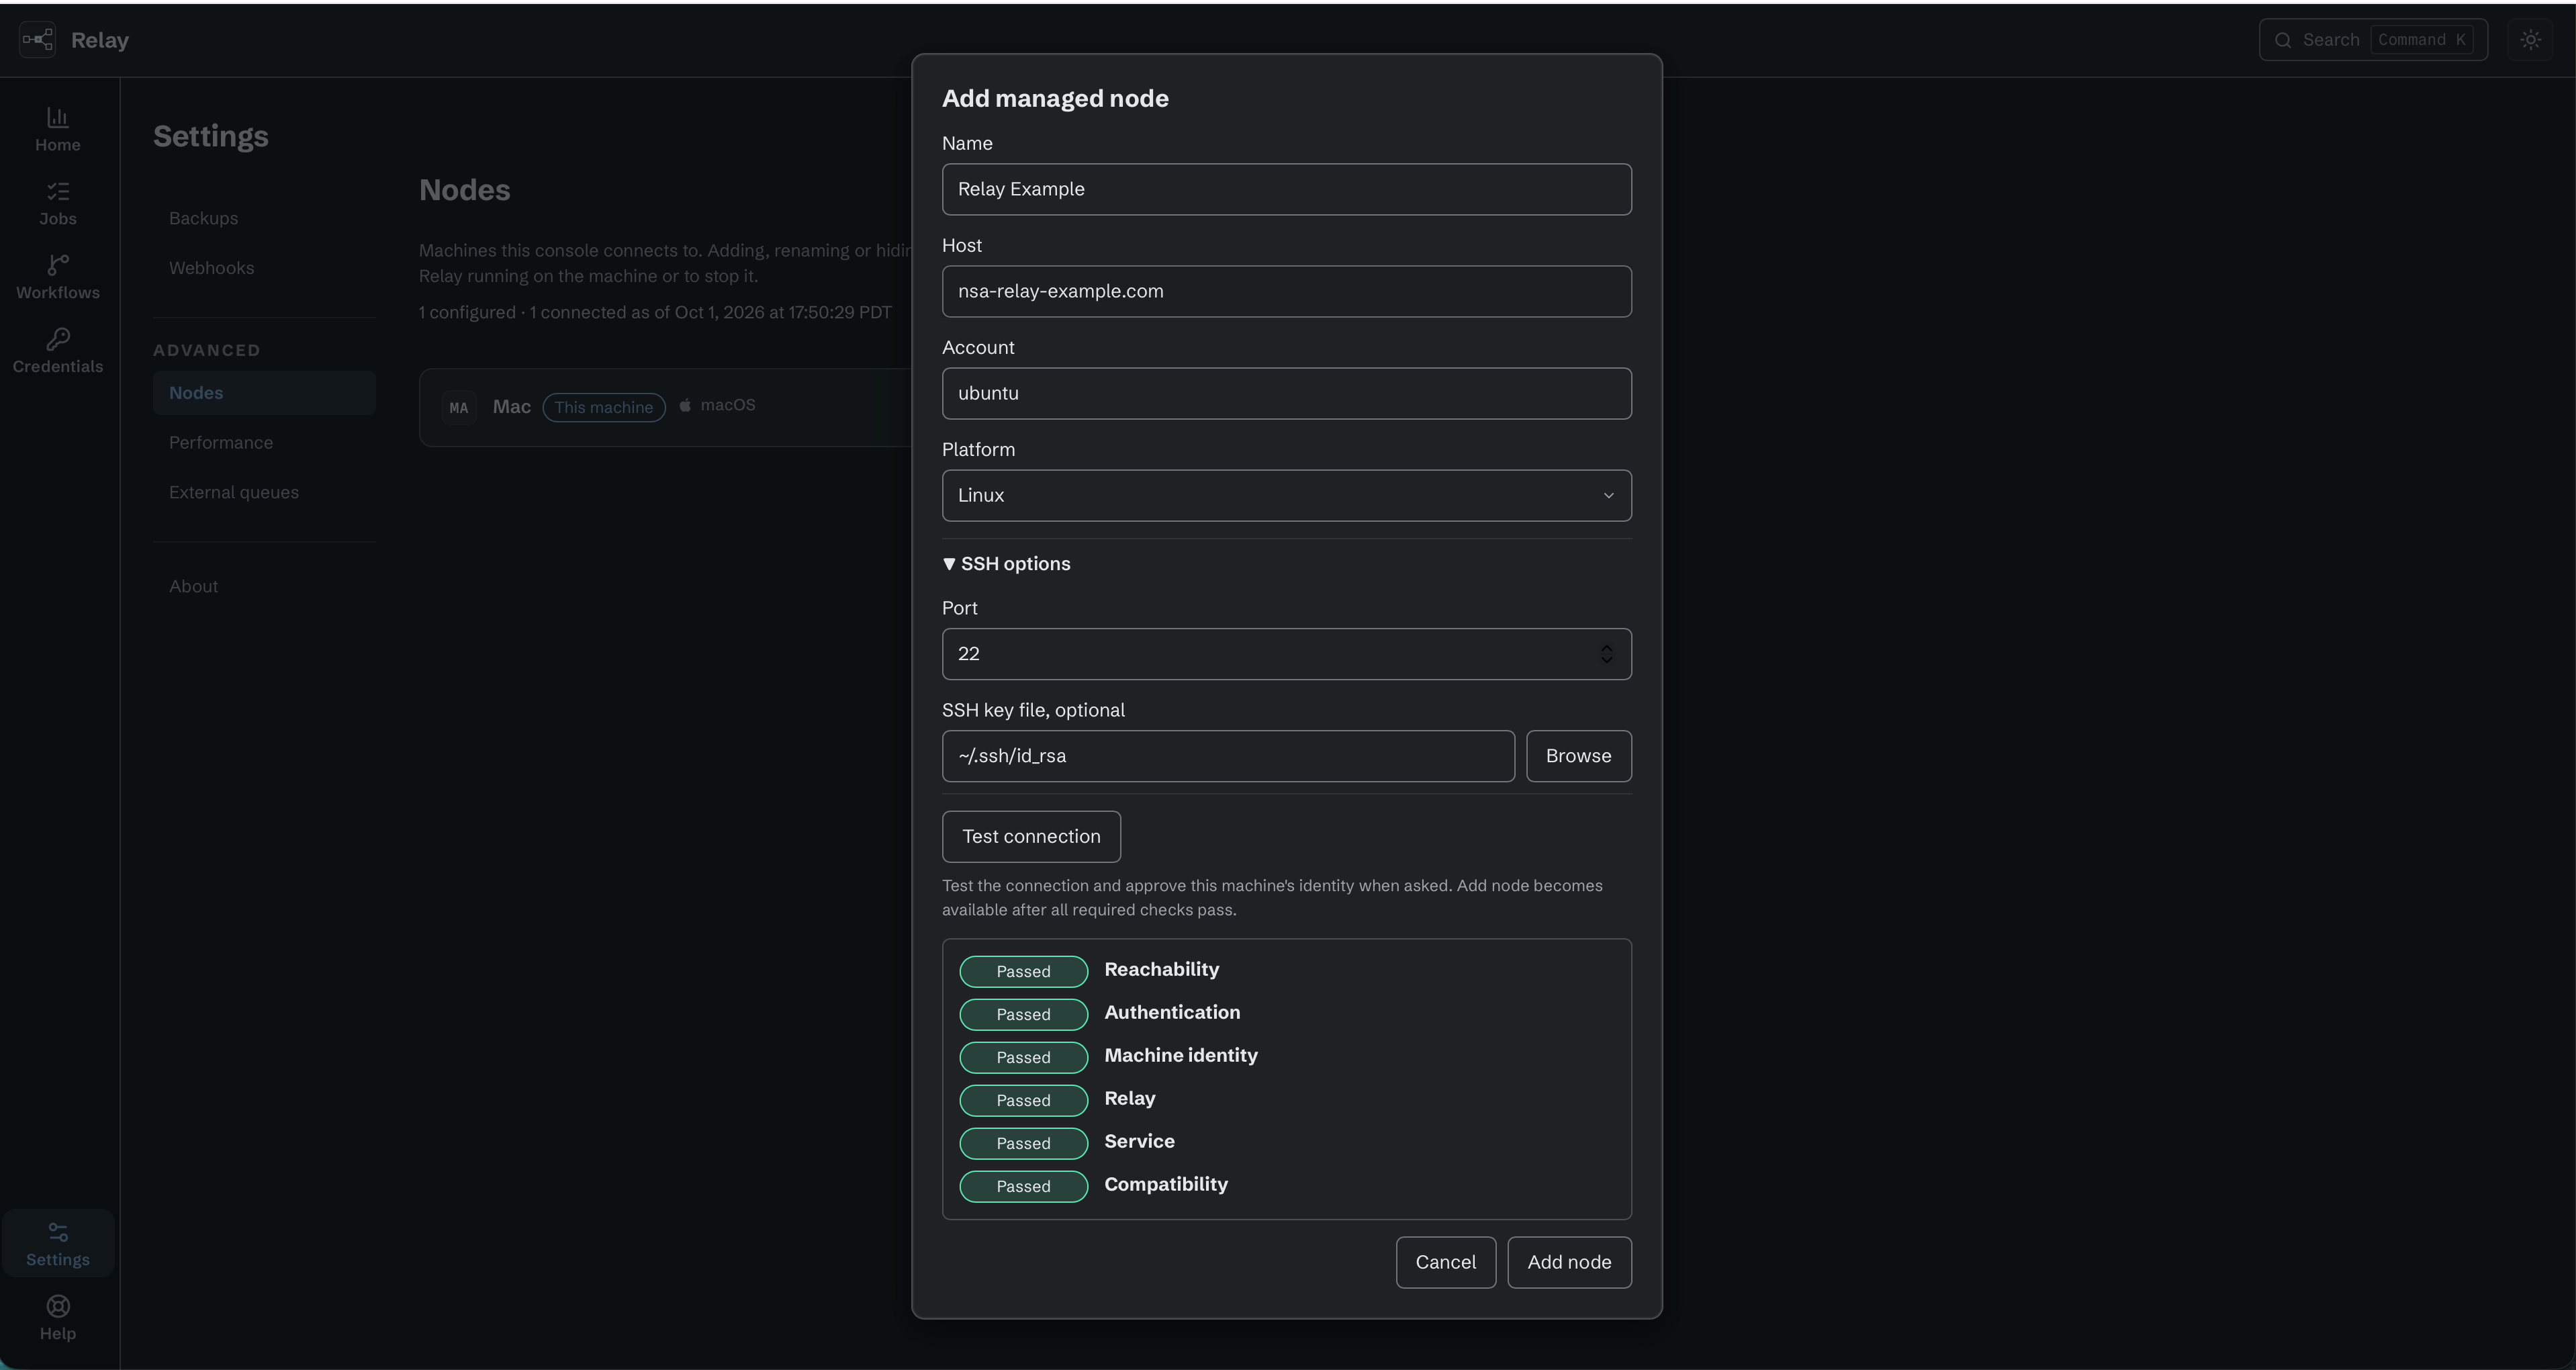Viewport: 2576px width, 1370px height.
Task: Click the Passed badge next to Relay
Action: 1023,1101
